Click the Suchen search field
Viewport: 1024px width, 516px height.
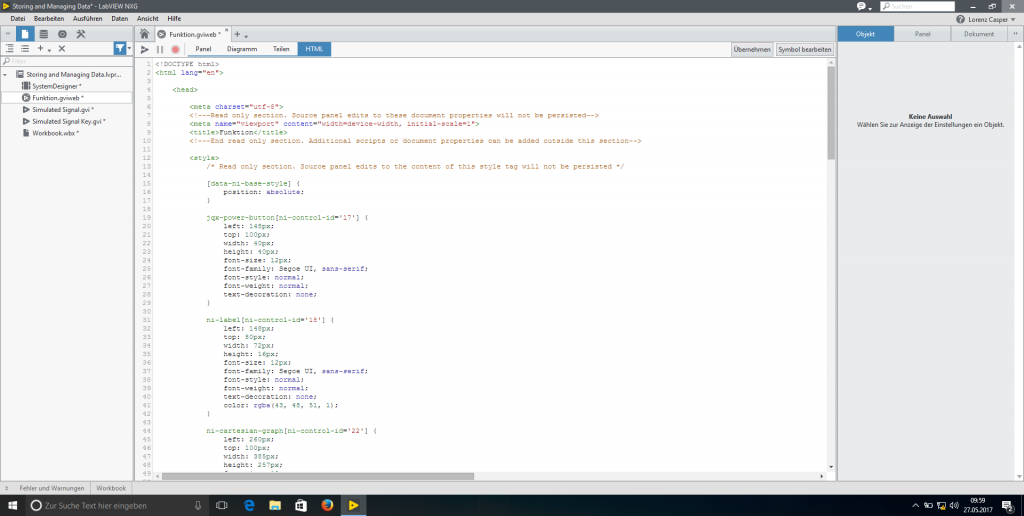tap(918, 6)
